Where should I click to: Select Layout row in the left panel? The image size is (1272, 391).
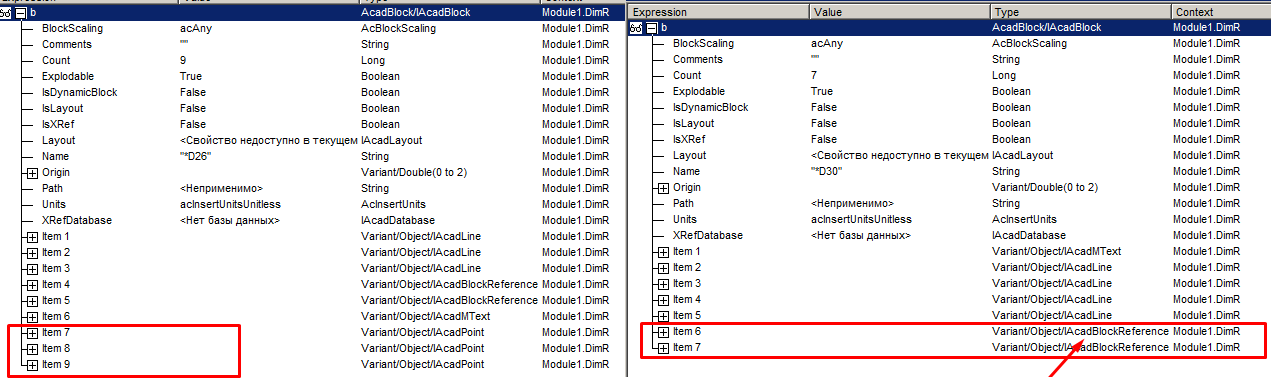pyautogui.click(x=313, y=140)
